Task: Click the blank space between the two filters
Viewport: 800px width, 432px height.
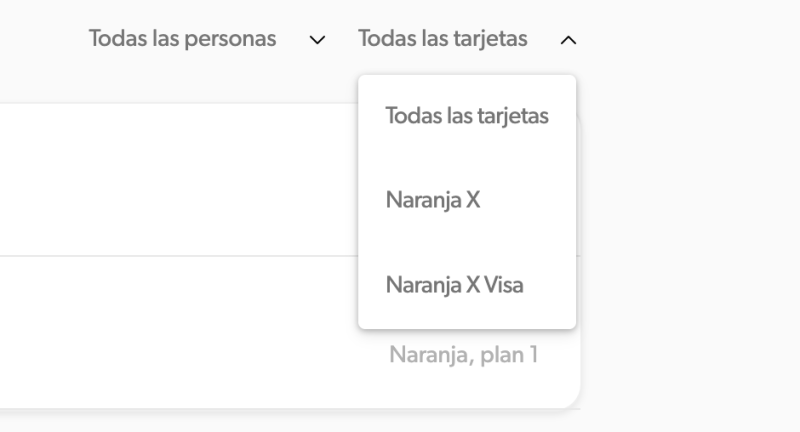Action: click(342, 39)
